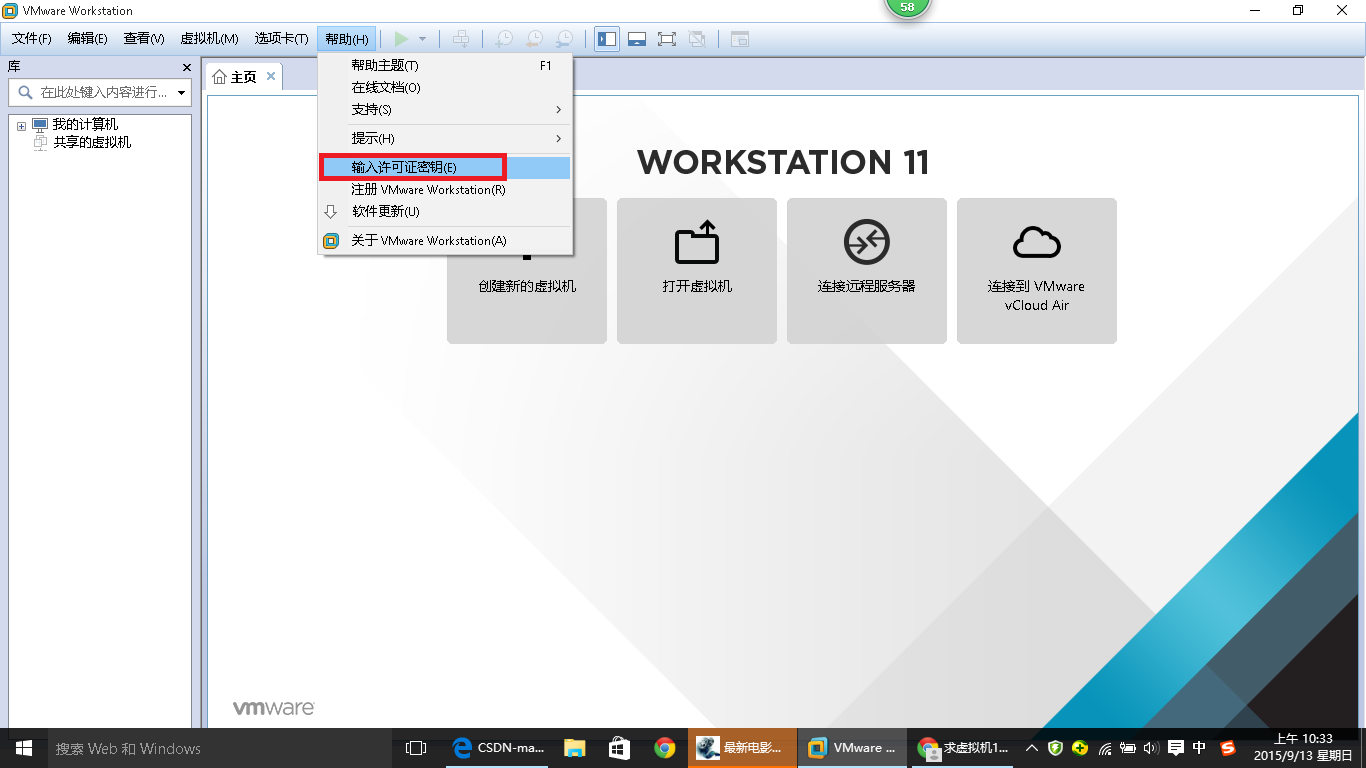Click the search magnifier icon in library
Screen dimensions: 1366x768
coord(24,92)
